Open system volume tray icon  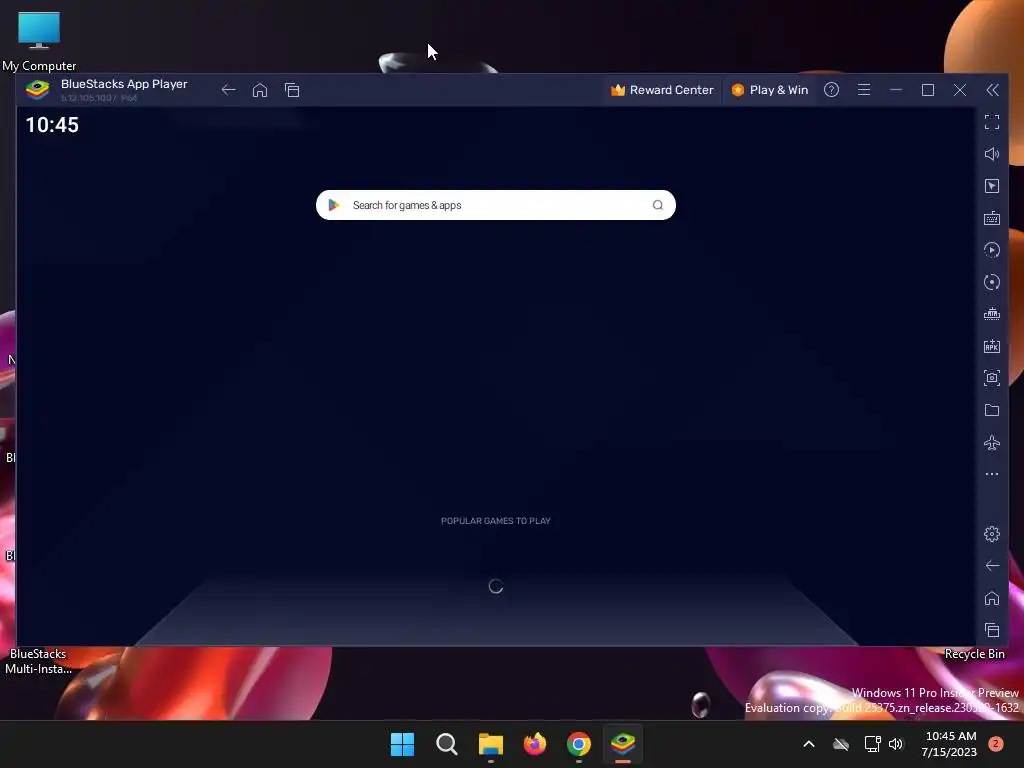coord(896,744)
